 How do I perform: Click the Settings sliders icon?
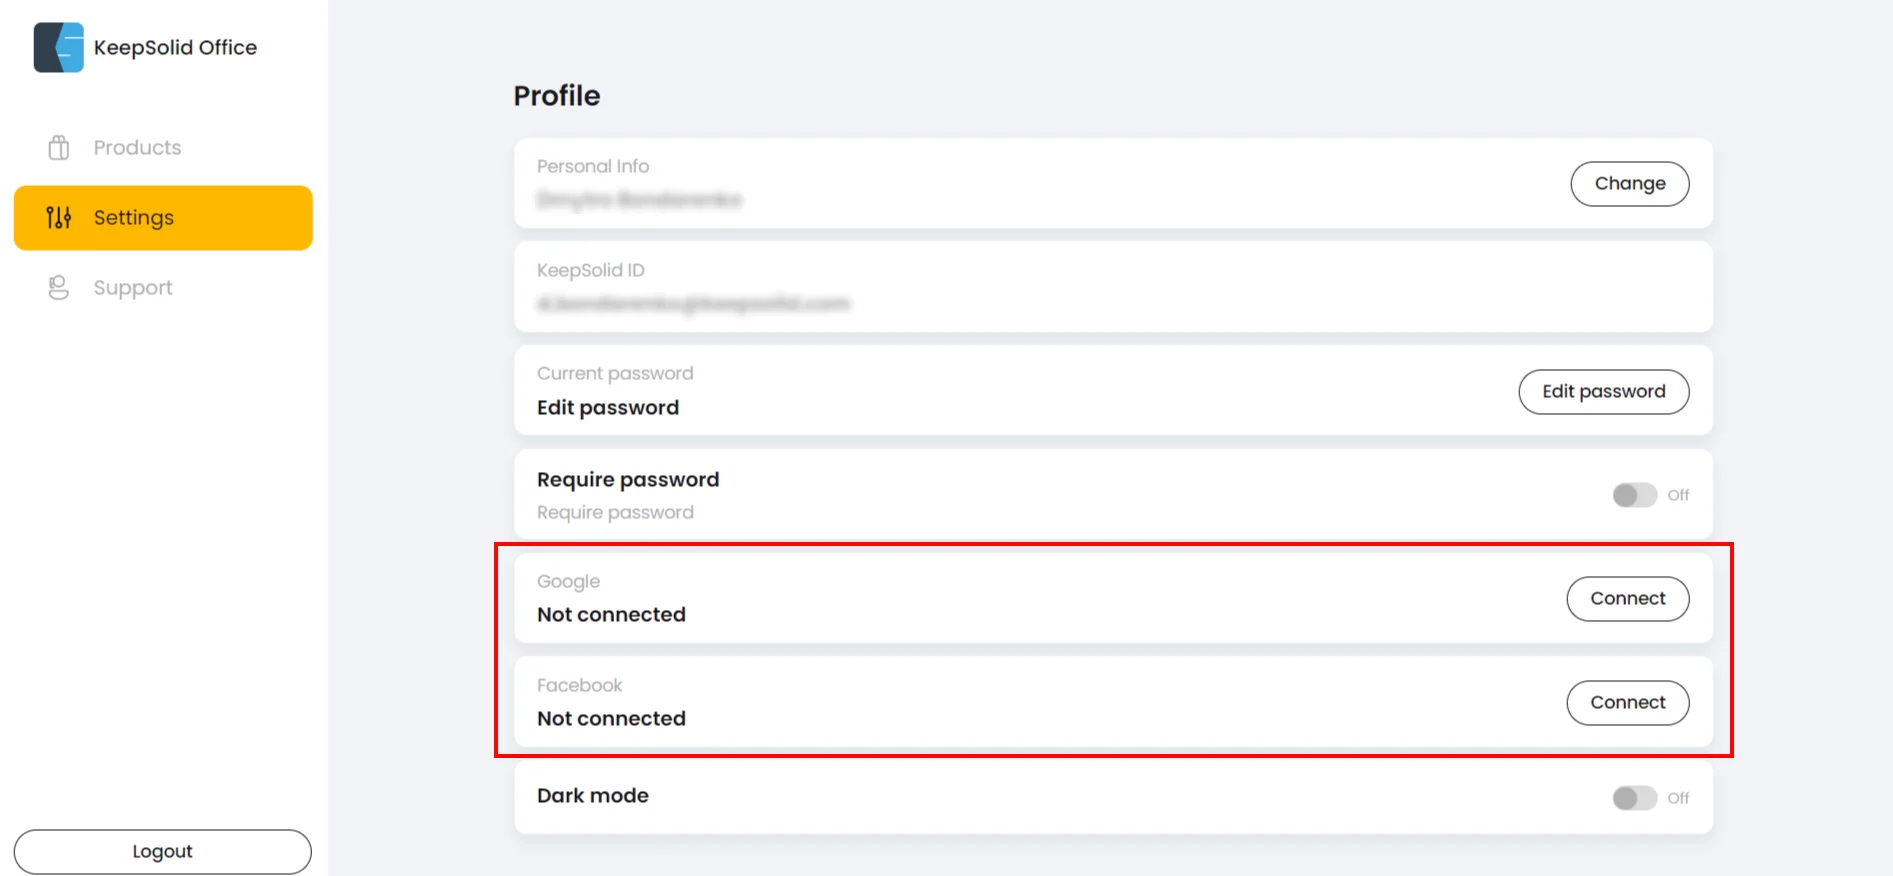[x=59, y=217]
